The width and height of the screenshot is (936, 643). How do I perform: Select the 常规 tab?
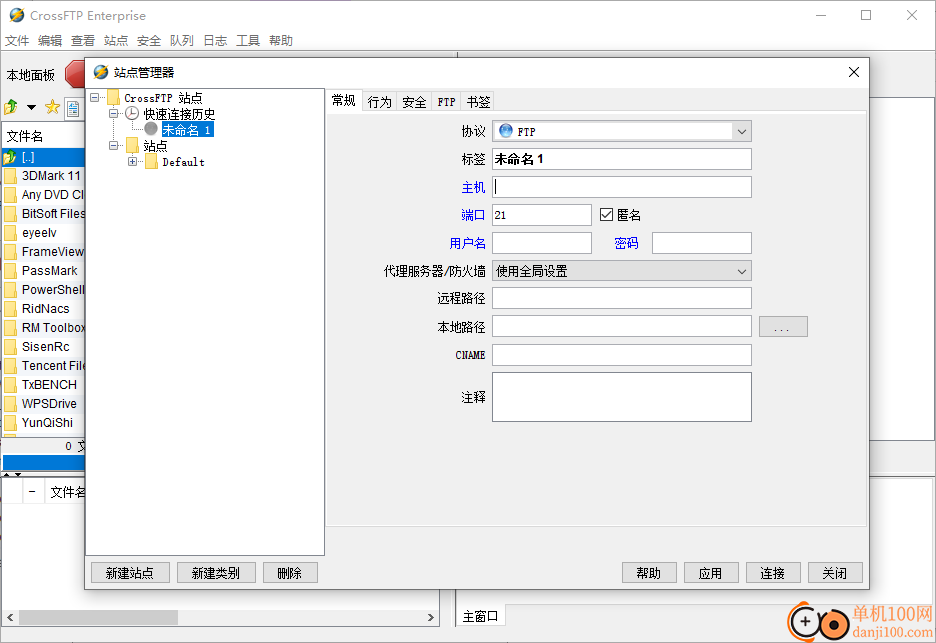344,100
